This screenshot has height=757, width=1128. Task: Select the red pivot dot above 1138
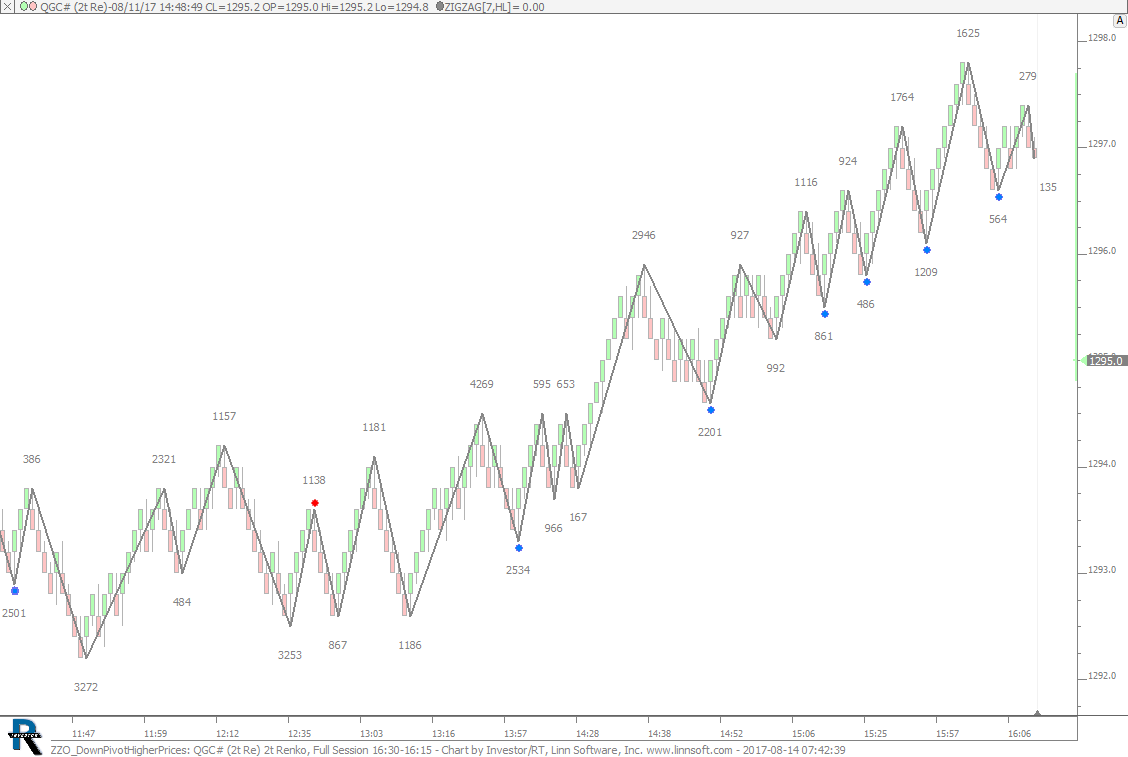click(x=315, y=503)
